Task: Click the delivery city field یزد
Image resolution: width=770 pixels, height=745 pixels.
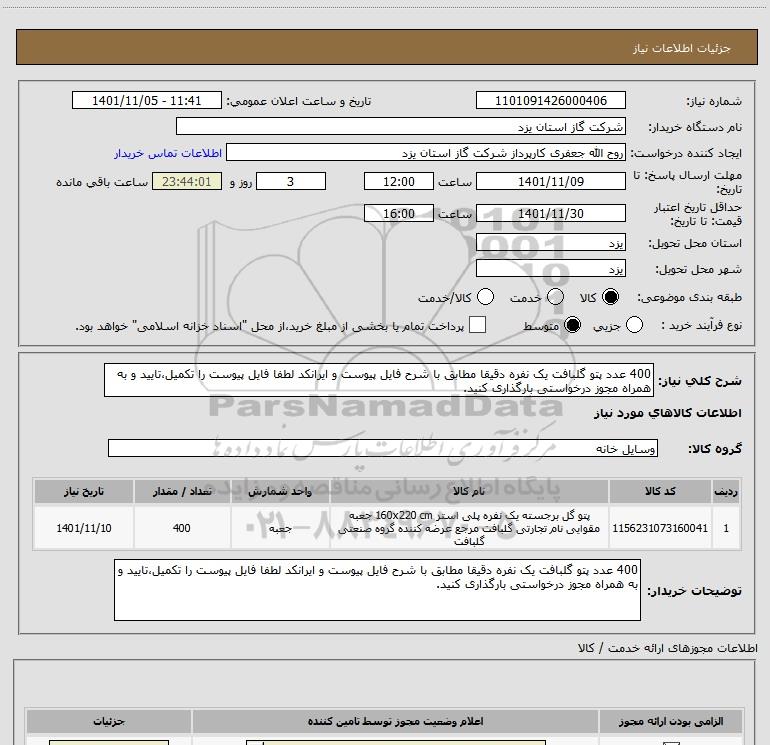Action: pyautogui.click(x=550, y=269)
